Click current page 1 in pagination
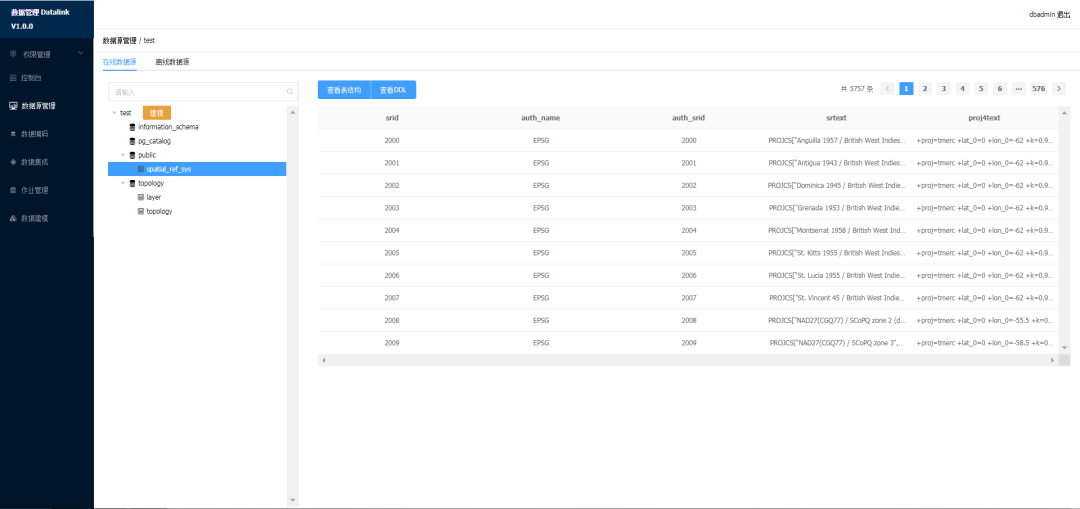The height and width of the screenshot is (509, 1080). point(906,89)
